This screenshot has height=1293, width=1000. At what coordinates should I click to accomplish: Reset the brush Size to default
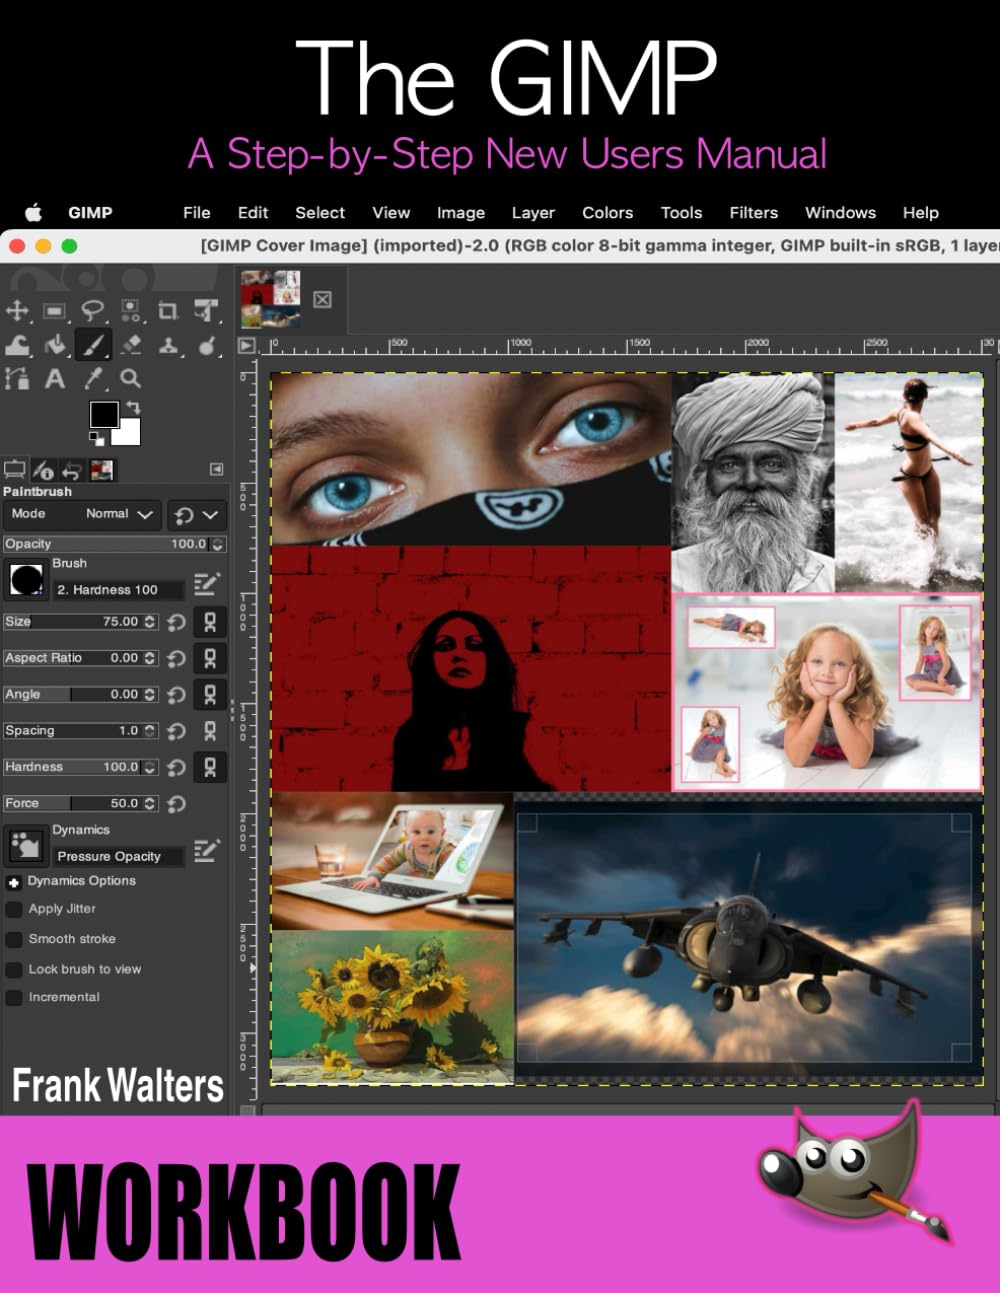[x=177, y=621]
